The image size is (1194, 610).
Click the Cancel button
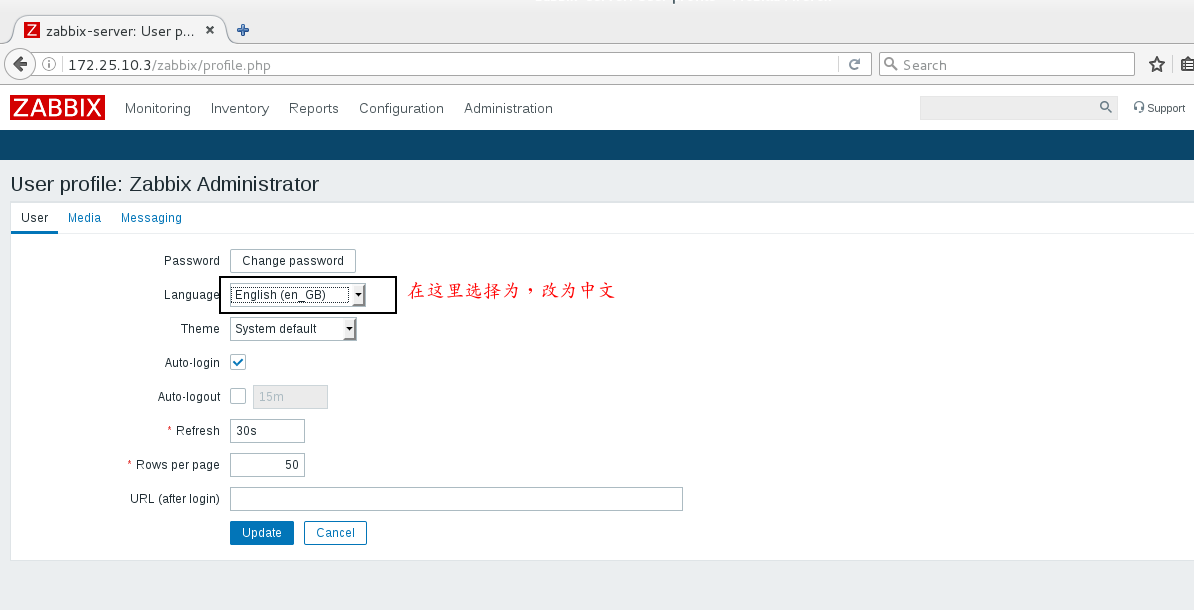pyautogui.click(x=335, y=533)
